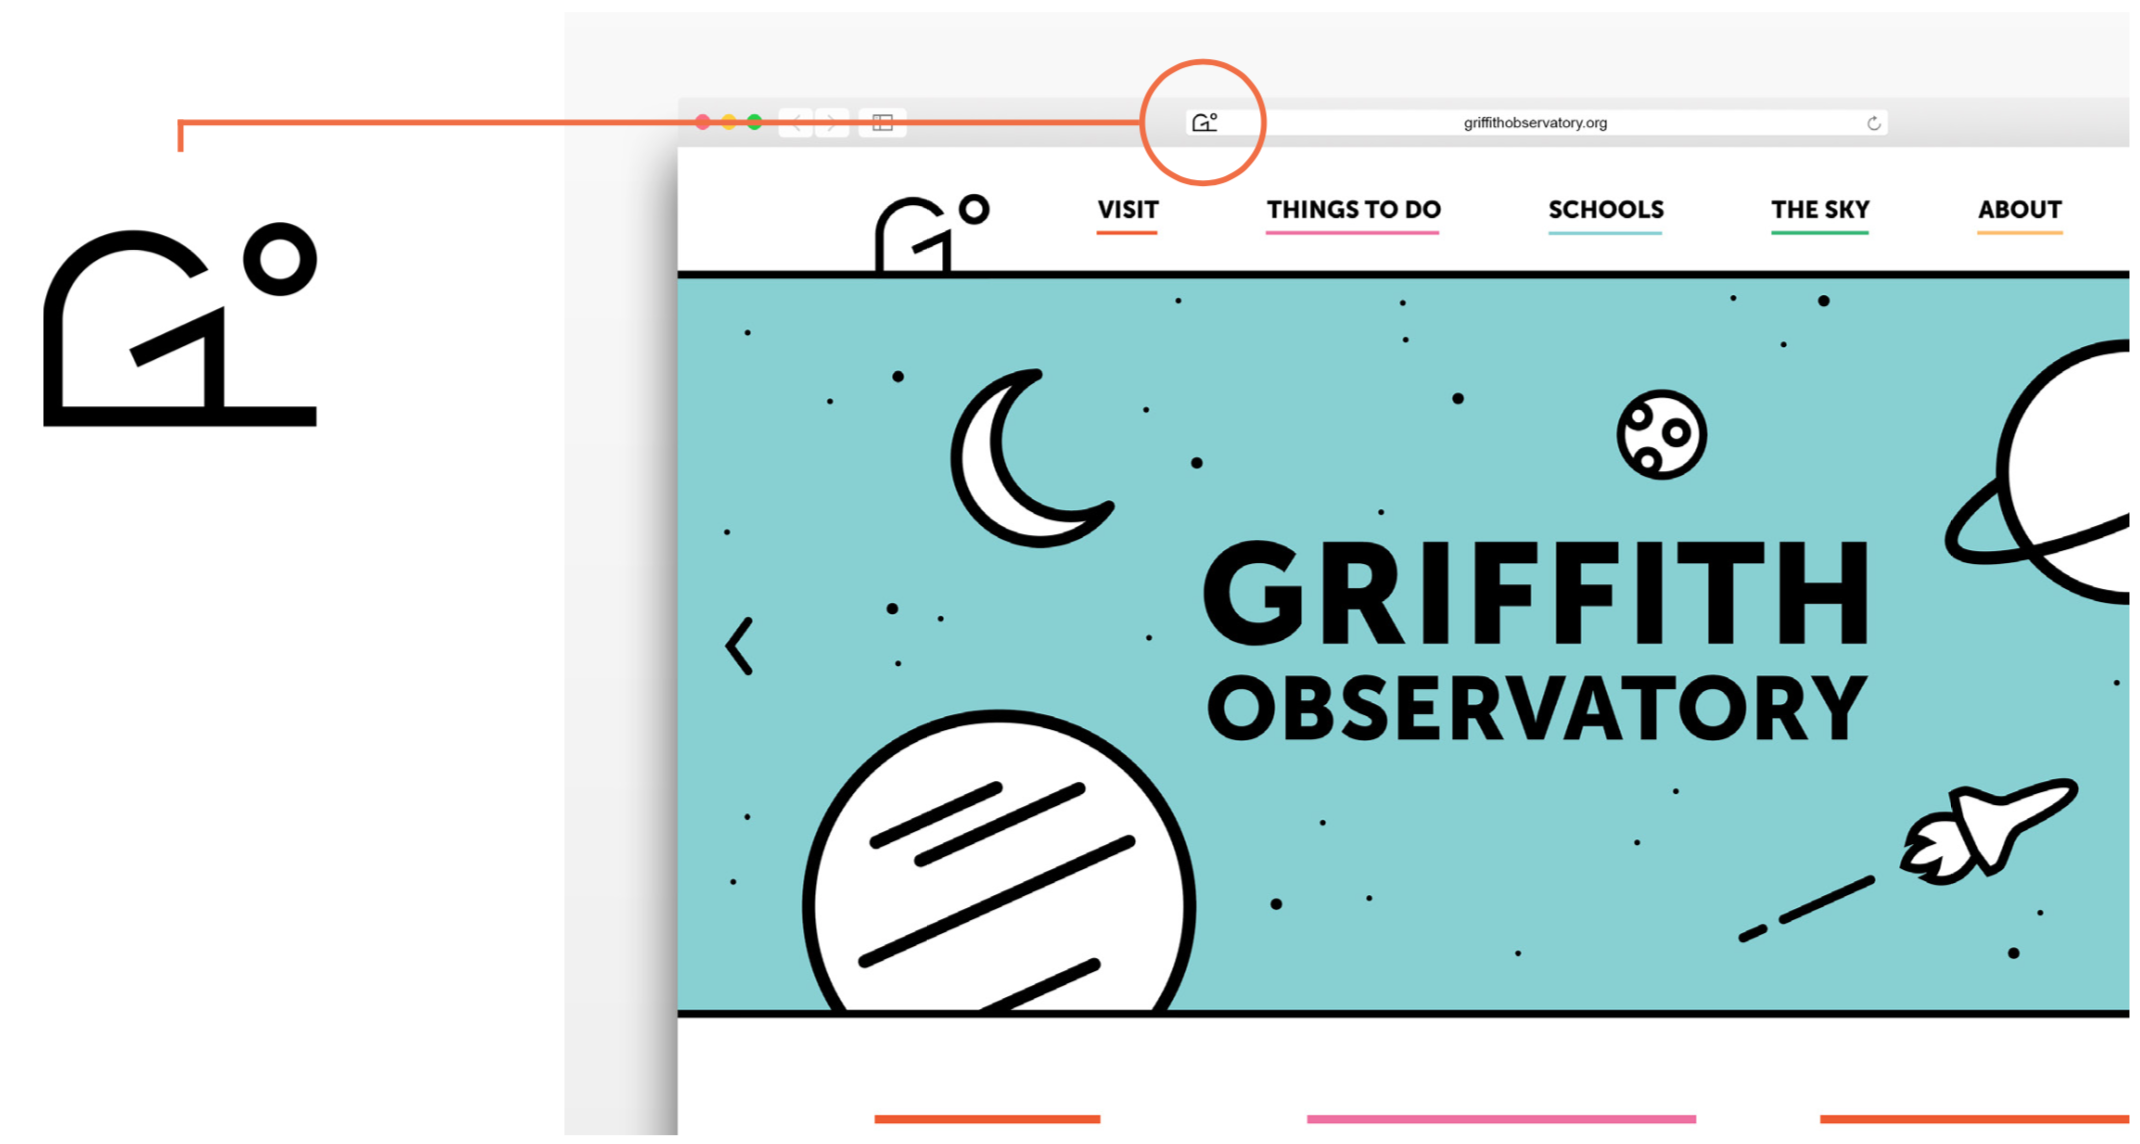Open THE SKY navigation item

(1819, 210)
